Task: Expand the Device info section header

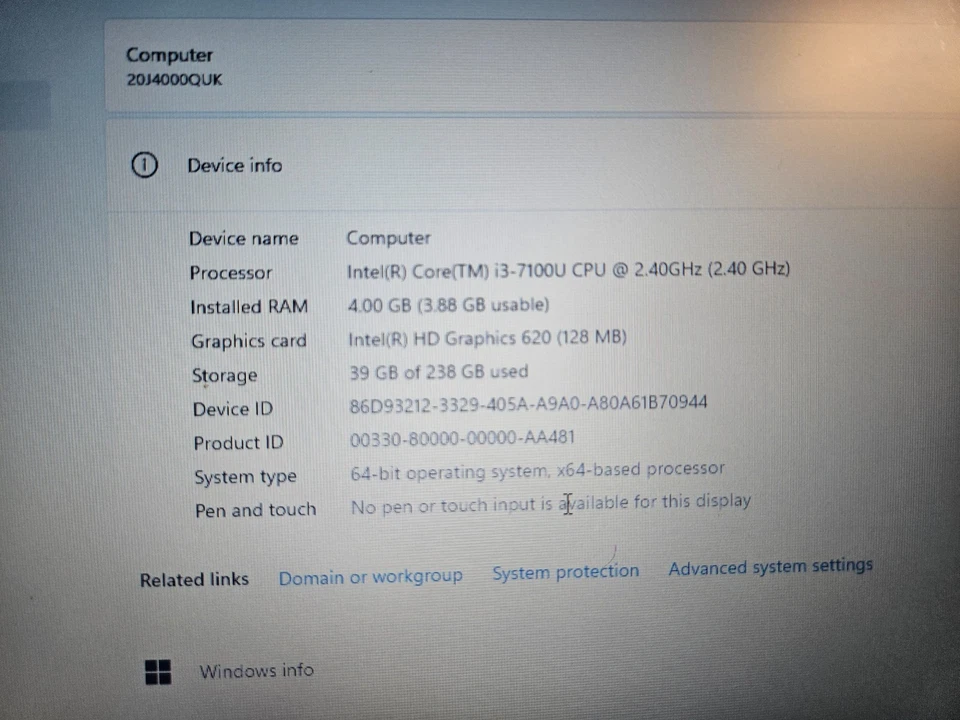Action: (533, 165)
